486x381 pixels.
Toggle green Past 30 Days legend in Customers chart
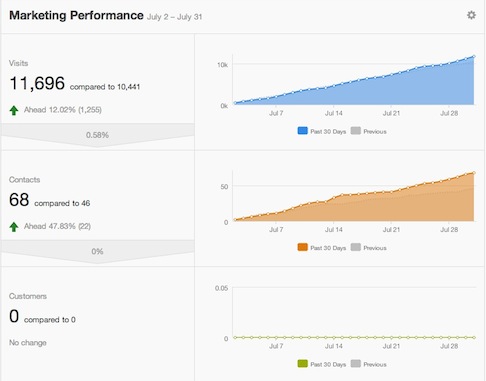coord(322,364)
